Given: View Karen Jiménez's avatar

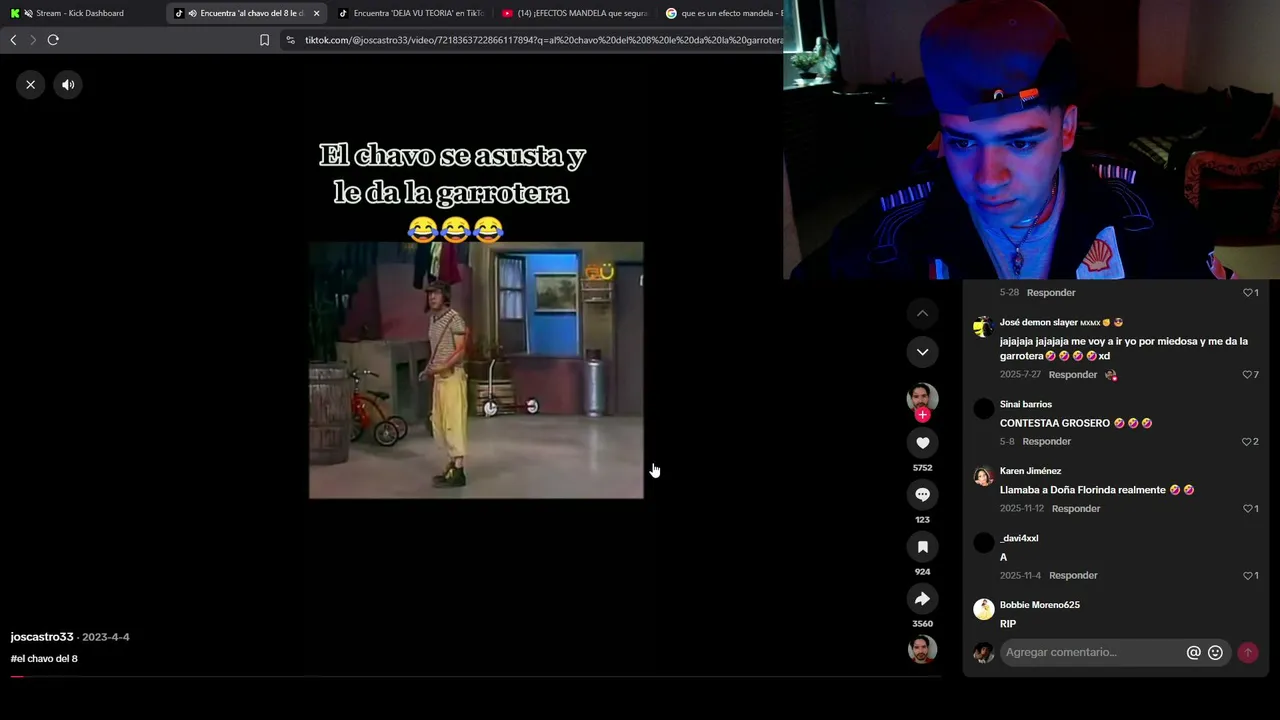Looking at the screenshot, I should [x=984, y=475].
